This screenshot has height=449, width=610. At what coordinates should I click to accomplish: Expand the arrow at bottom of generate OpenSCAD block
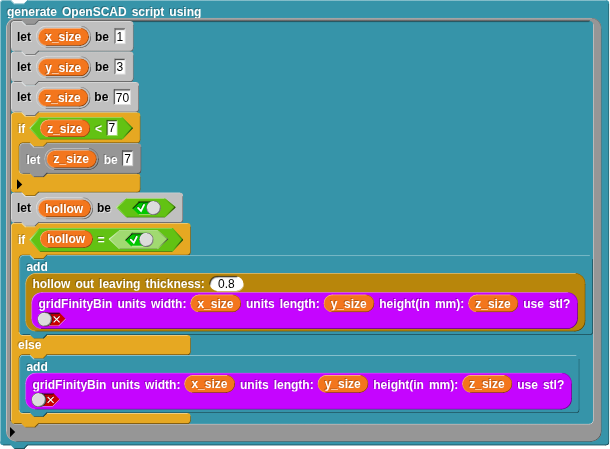(12, 432)
